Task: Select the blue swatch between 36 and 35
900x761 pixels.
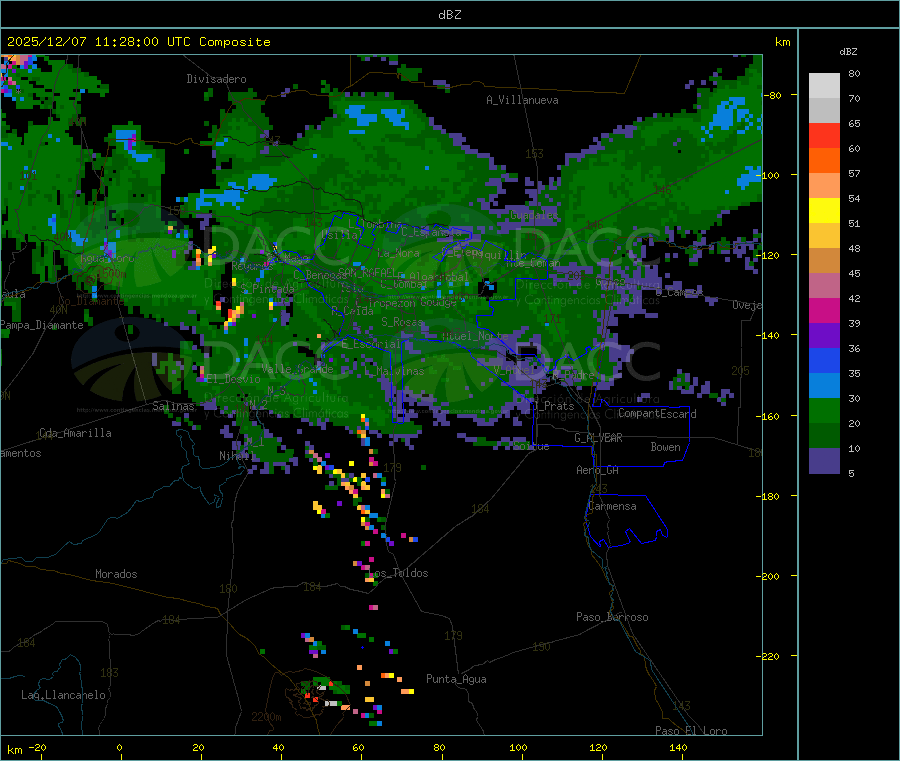Action: coord(824,360)
